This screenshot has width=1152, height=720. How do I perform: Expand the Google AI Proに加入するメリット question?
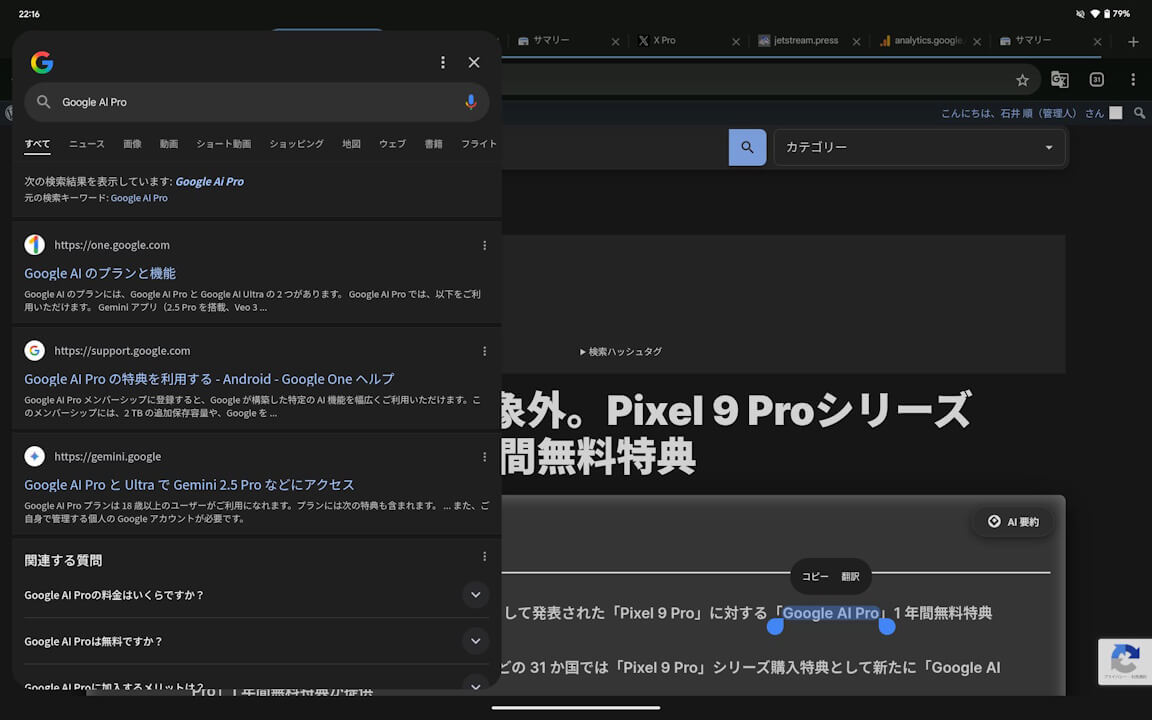click(x=257, y=686)
